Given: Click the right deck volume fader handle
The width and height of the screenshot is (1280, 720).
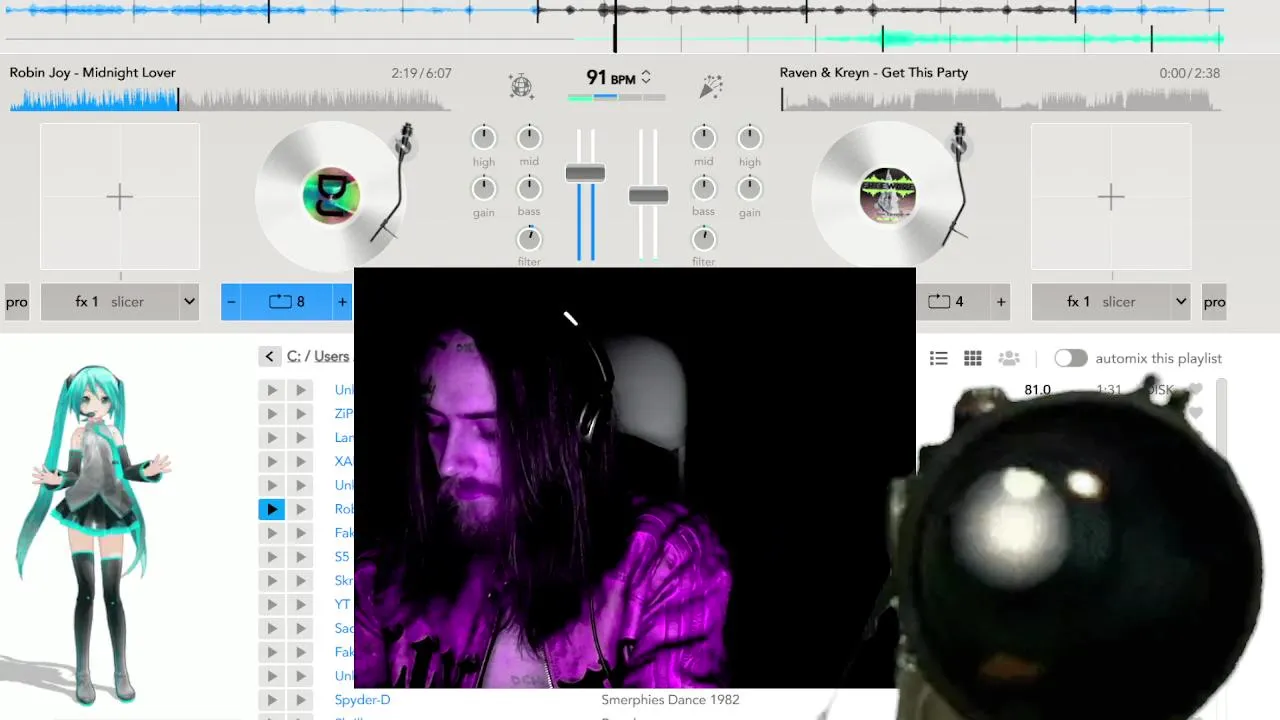Looking at the screenshot, I should pos(648,195).
